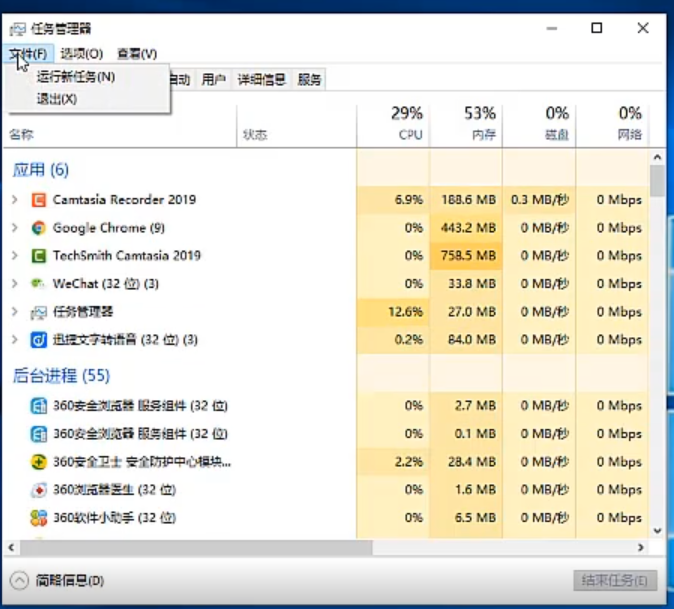
Task: Click the WeChat process icon
Action: click(38, 284)
